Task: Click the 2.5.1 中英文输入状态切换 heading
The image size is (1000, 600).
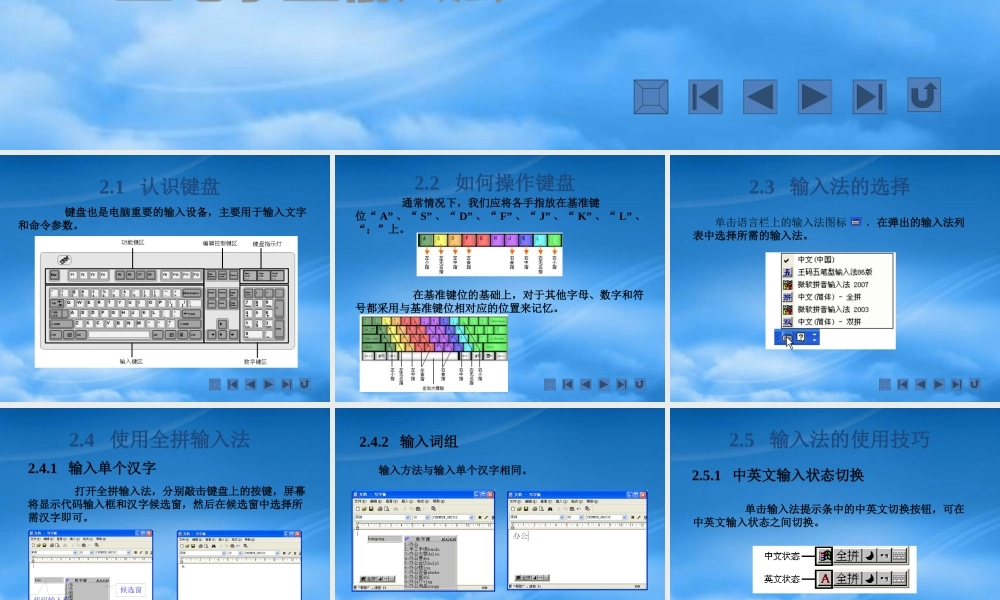Action: tap(778, 475)
